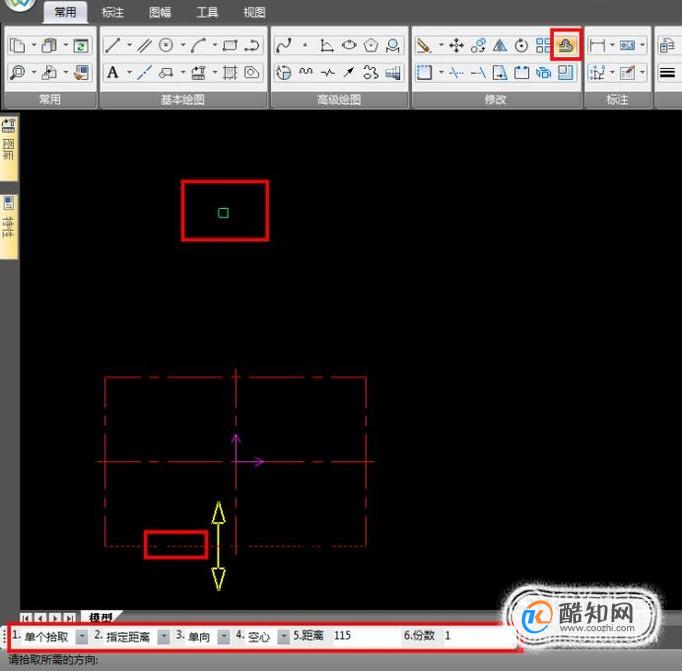This screenshot has width=682, height=671.
Task: Select the Ellipse tool
Action: click(x=349, y=45)
